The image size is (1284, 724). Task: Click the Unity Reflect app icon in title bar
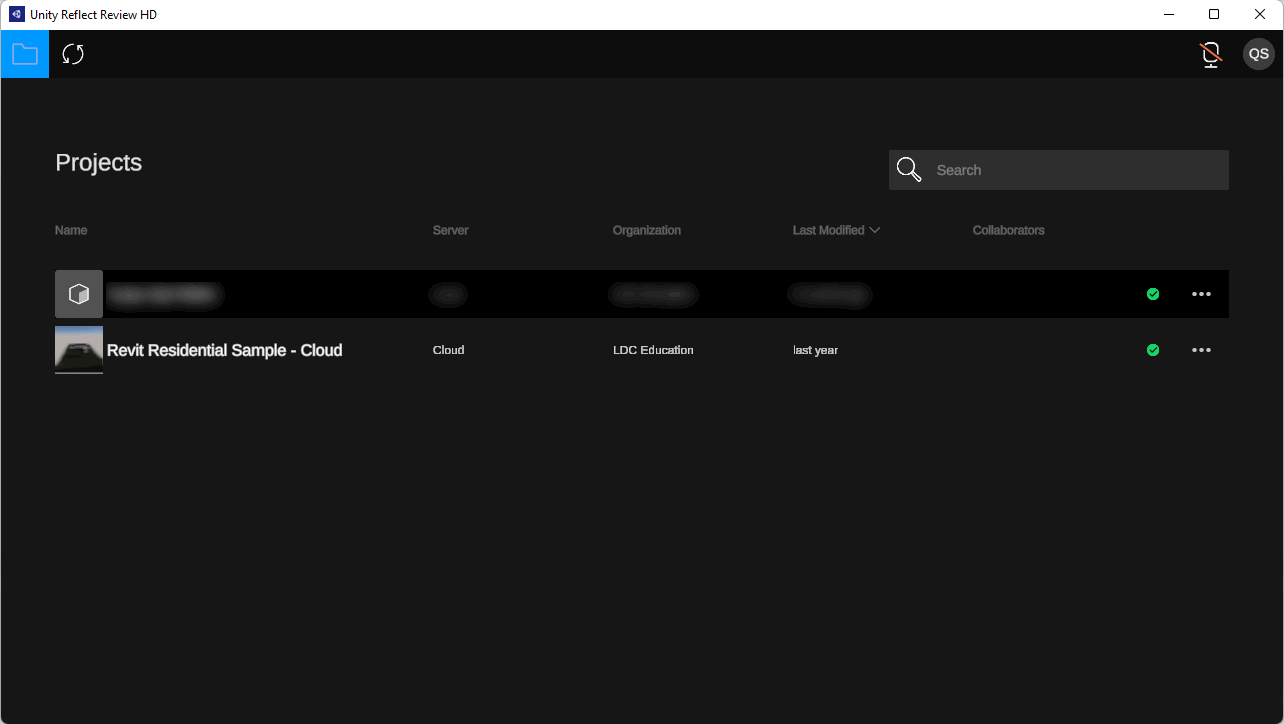tap(16, 15)
